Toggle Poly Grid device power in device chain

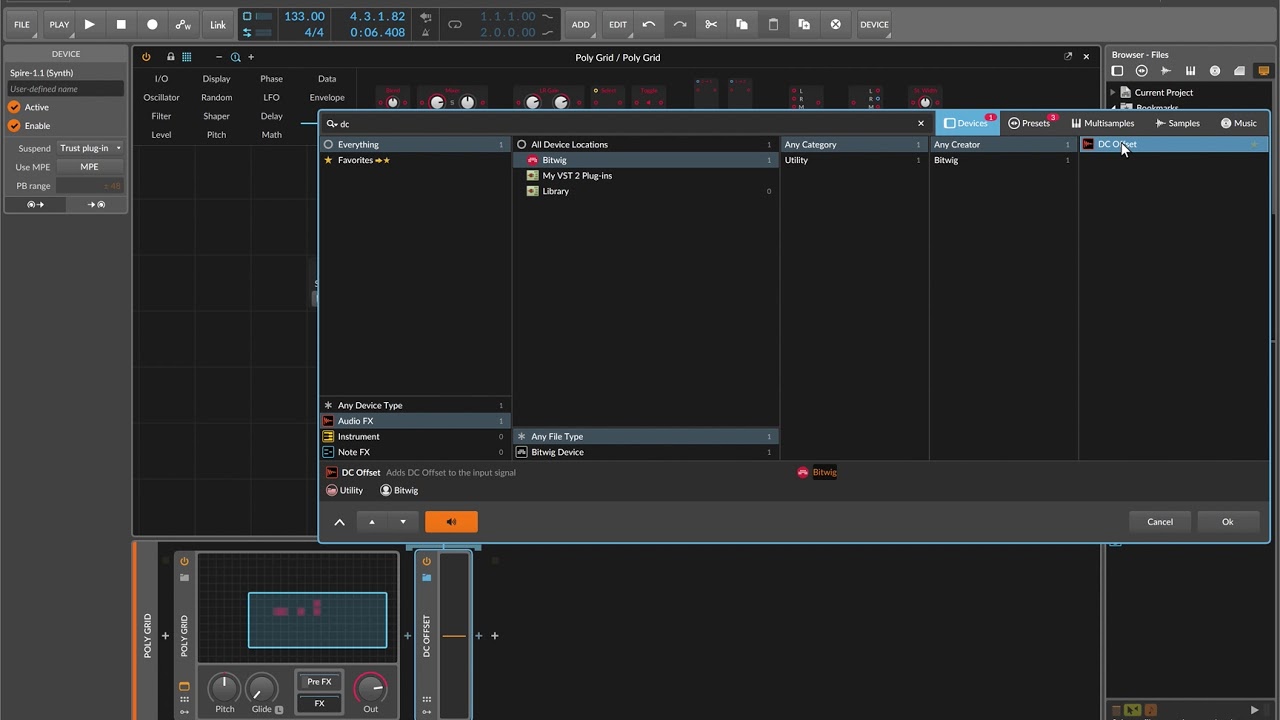(184, 561)
